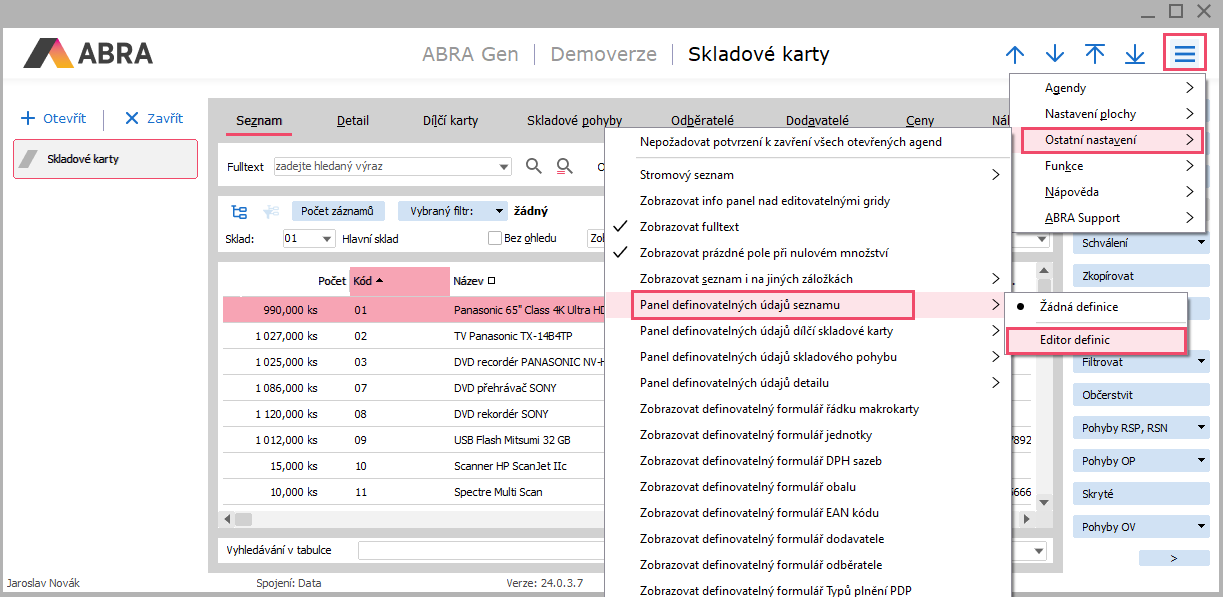The image size is (1223, 597).
Task: Open the Sklad 01 combo box
Action: 308,238
